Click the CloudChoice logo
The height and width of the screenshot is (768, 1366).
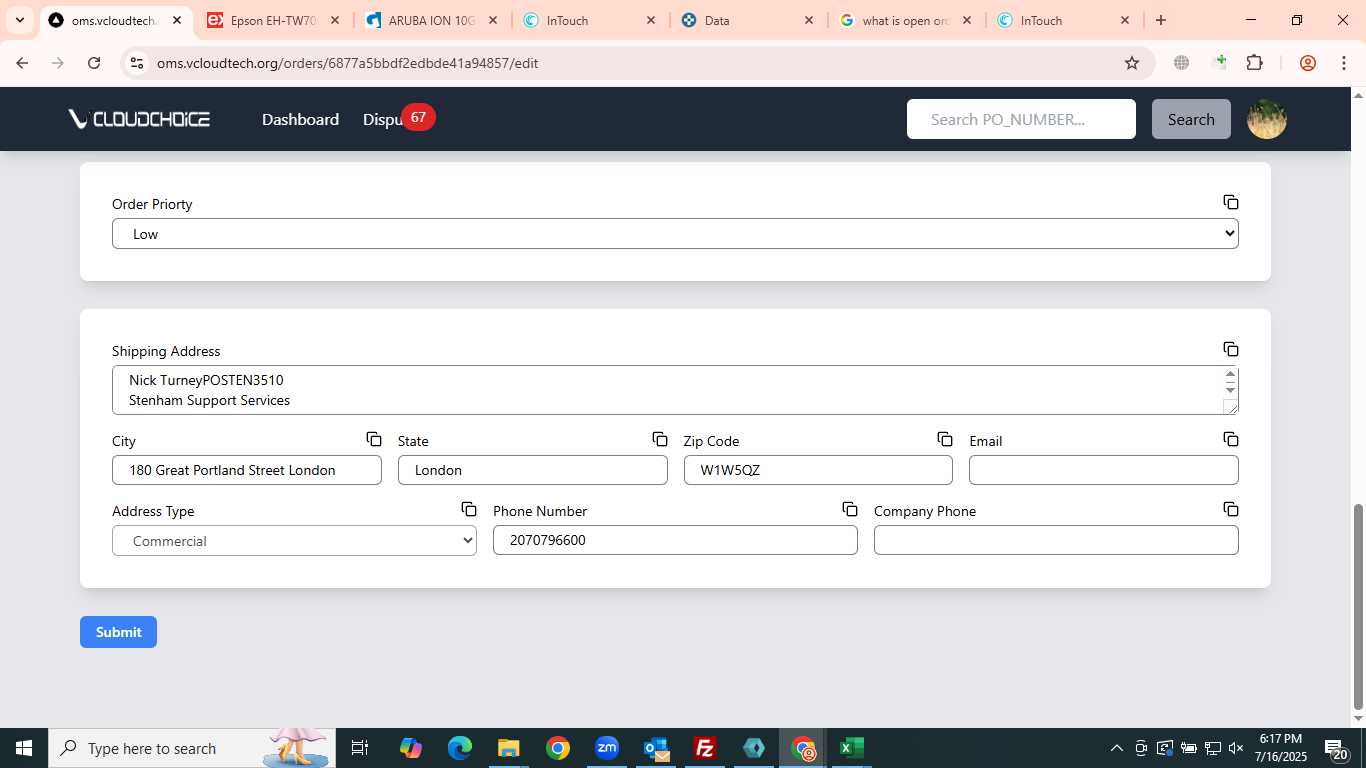[x=139, y=119]
